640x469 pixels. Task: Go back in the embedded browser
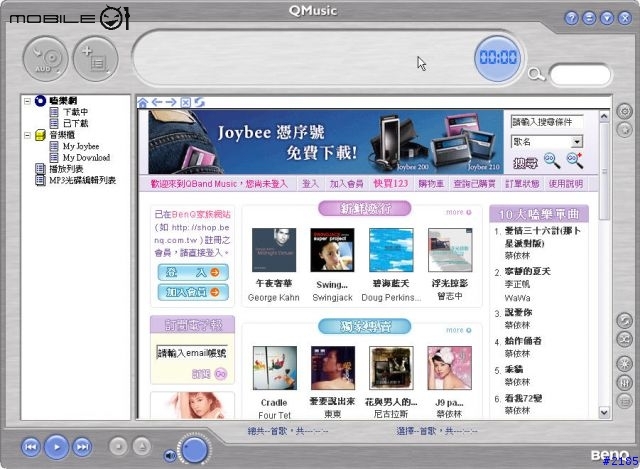click(157, 102)
